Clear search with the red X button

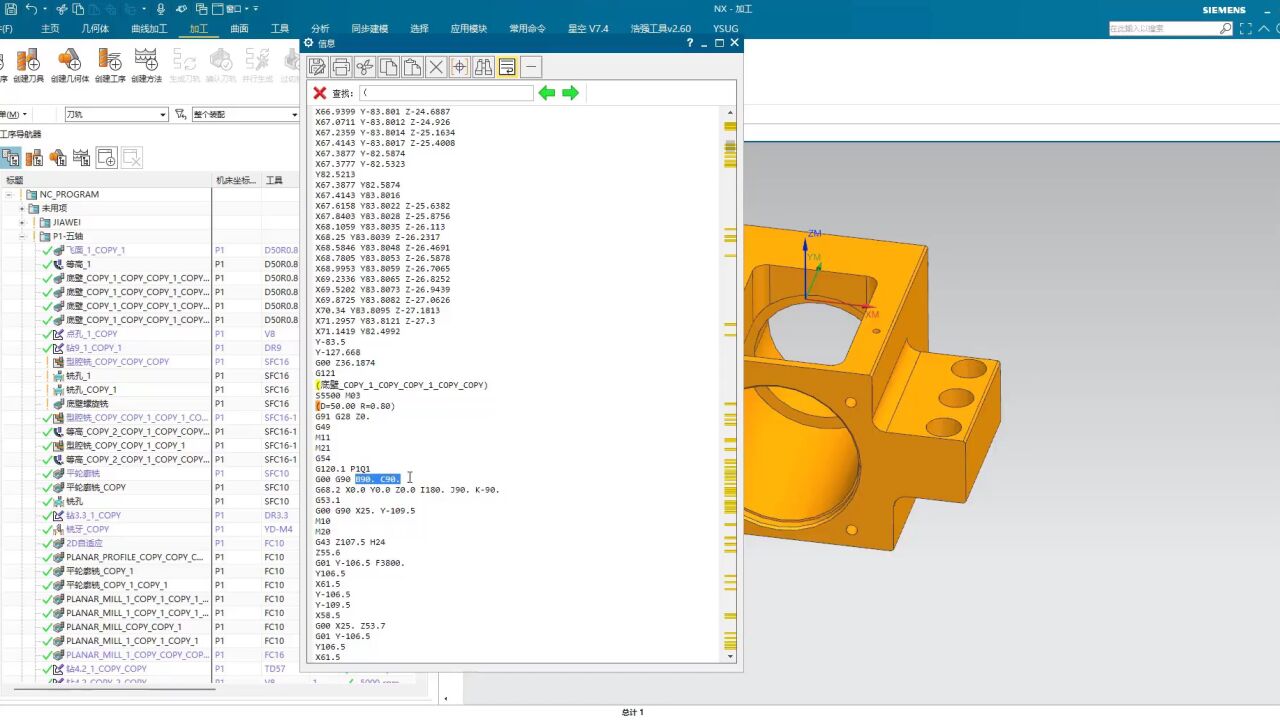click(x=320, y=93)
